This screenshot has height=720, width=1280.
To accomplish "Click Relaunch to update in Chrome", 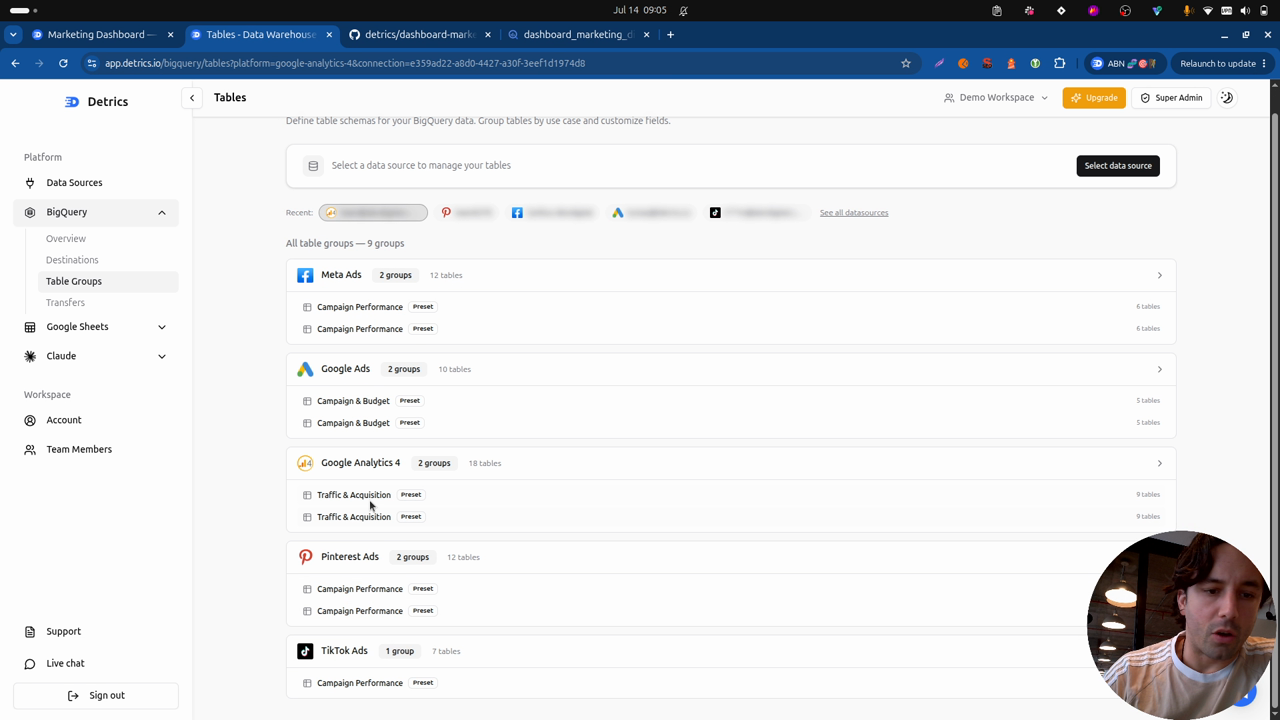I will click(1217, 63).
